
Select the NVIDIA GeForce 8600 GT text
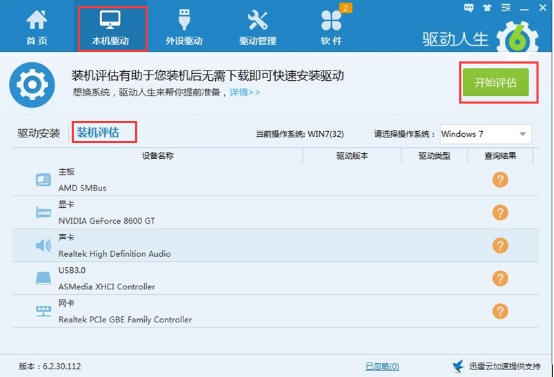coord(106,221)
